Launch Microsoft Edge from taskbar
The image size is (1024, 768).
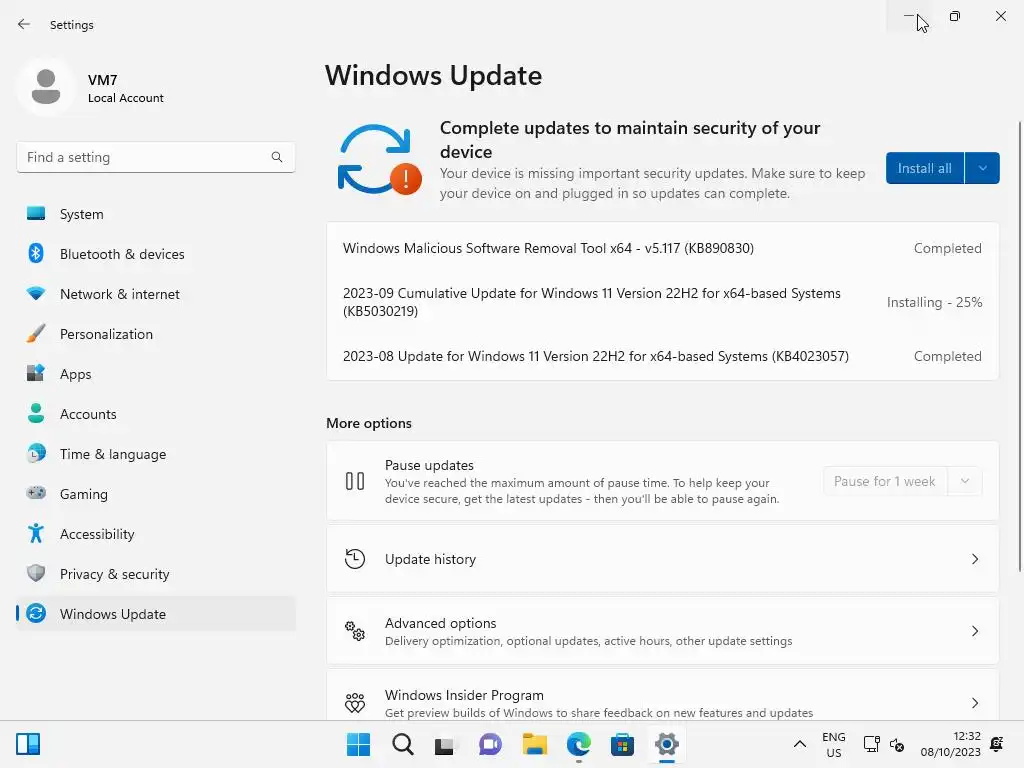579,744
